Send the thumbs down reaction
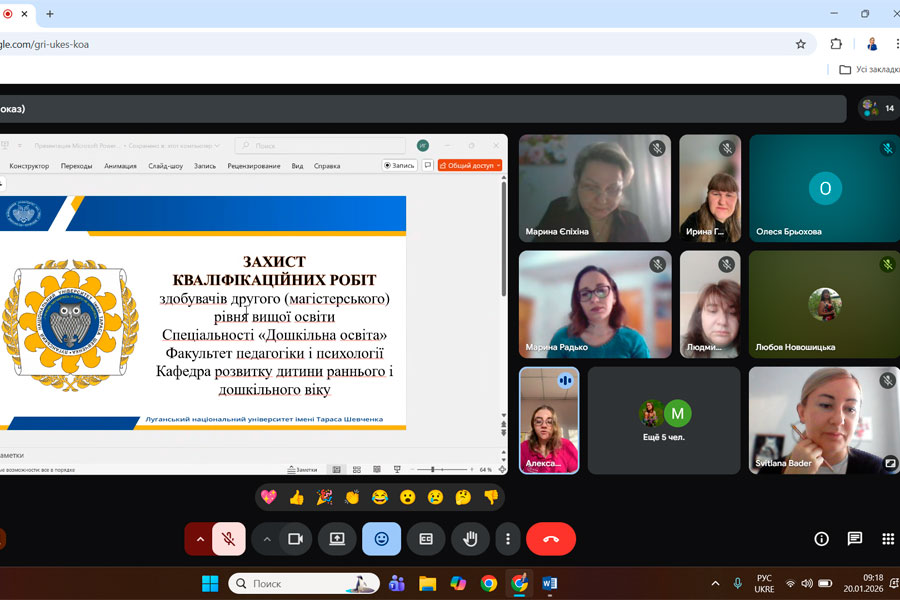Viewport: 900px width, 600px height. tap(491, 497)
